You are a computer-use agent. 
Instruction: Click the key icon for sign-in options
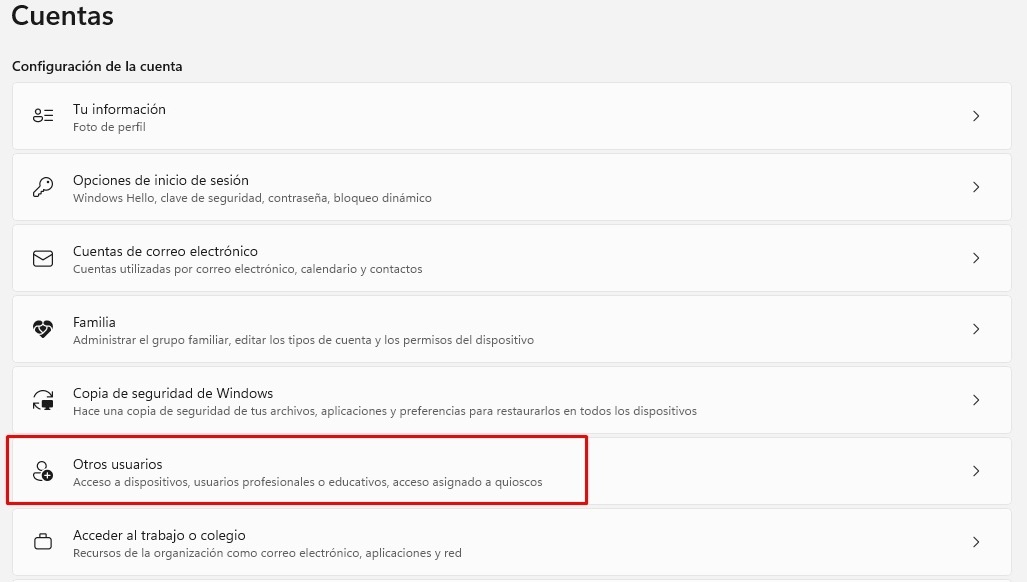coord(43,187)
